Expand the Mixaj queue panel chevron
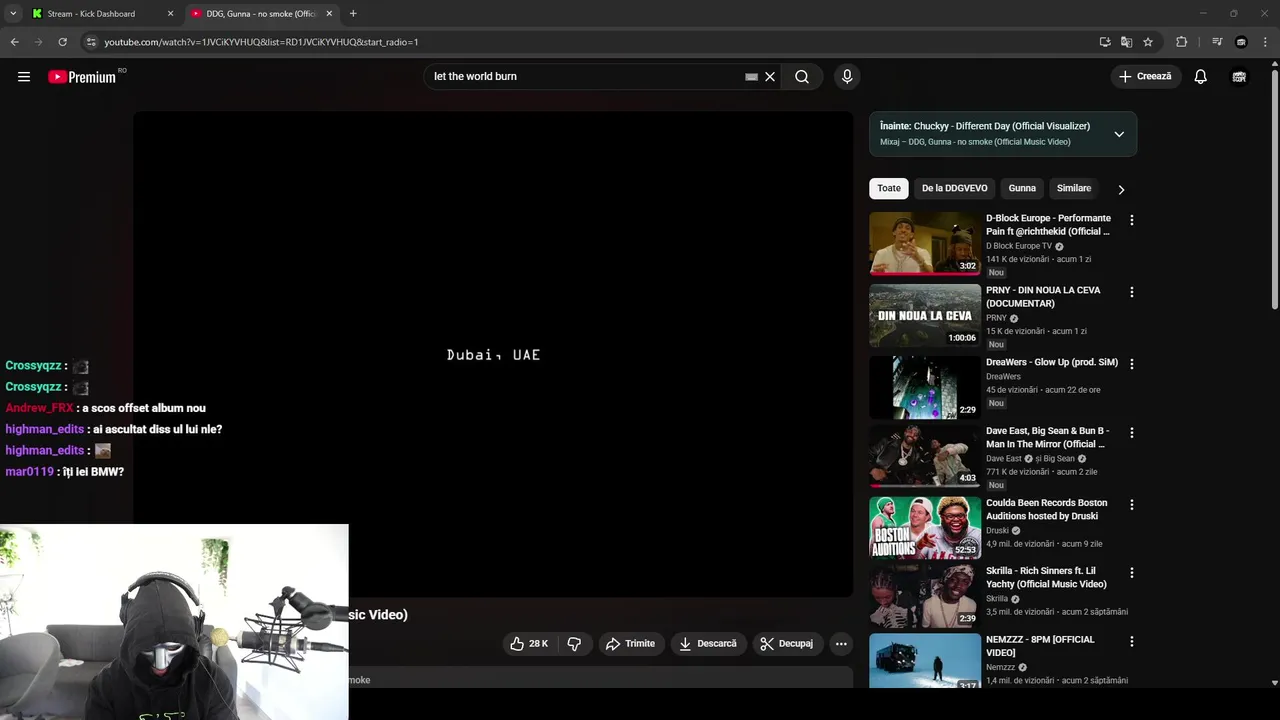The height and width of the screenshot is (720, 1280). click(1119, 134)
